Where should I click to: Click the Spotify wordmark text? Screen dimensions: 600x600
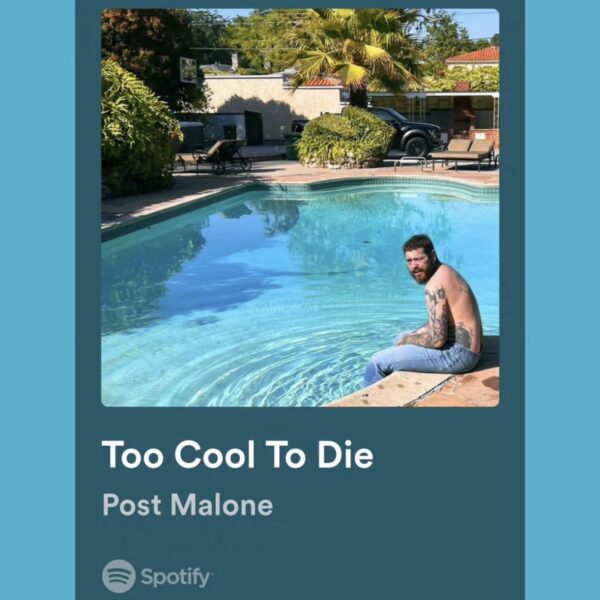[x=176, y=577]
